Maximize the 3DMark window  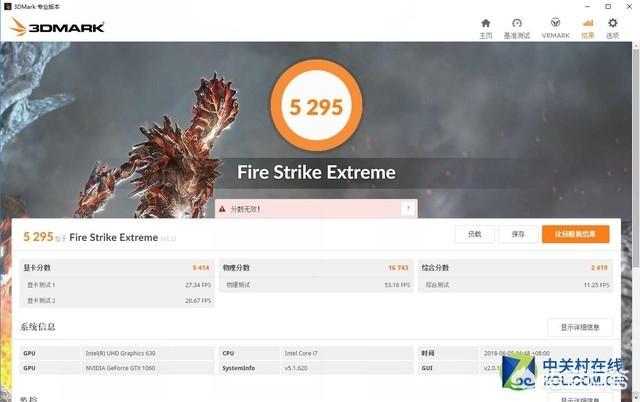[x=608, y=7]
